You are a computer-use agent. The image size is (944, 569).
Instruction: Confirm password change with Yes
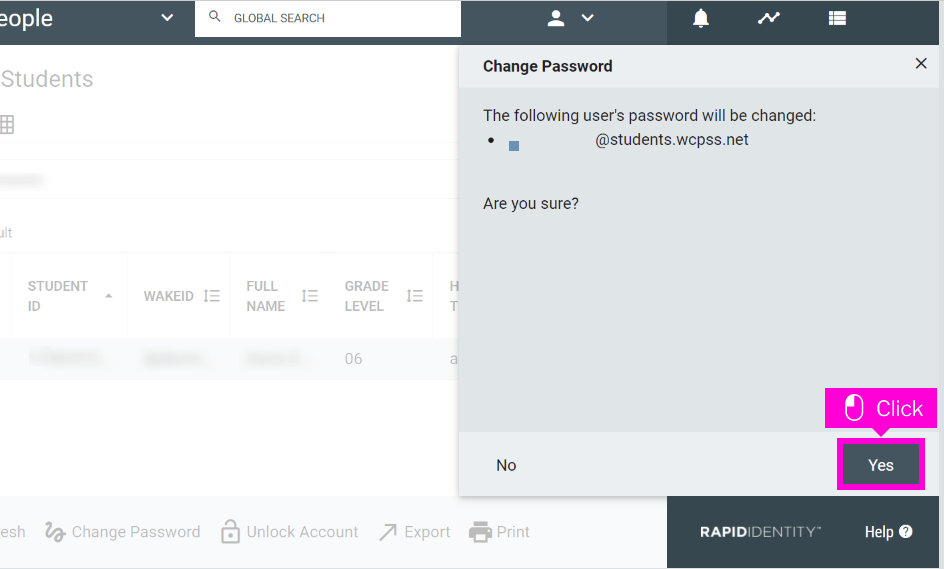click(880, 464)
